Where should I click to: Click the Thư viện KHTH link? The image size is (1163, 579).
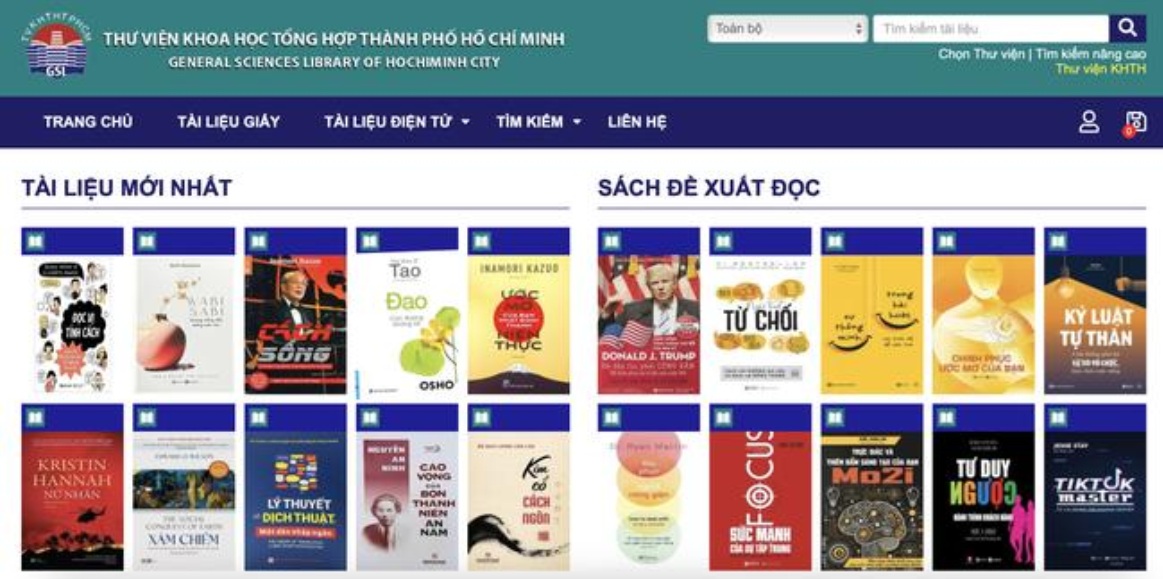(1101, 69)
